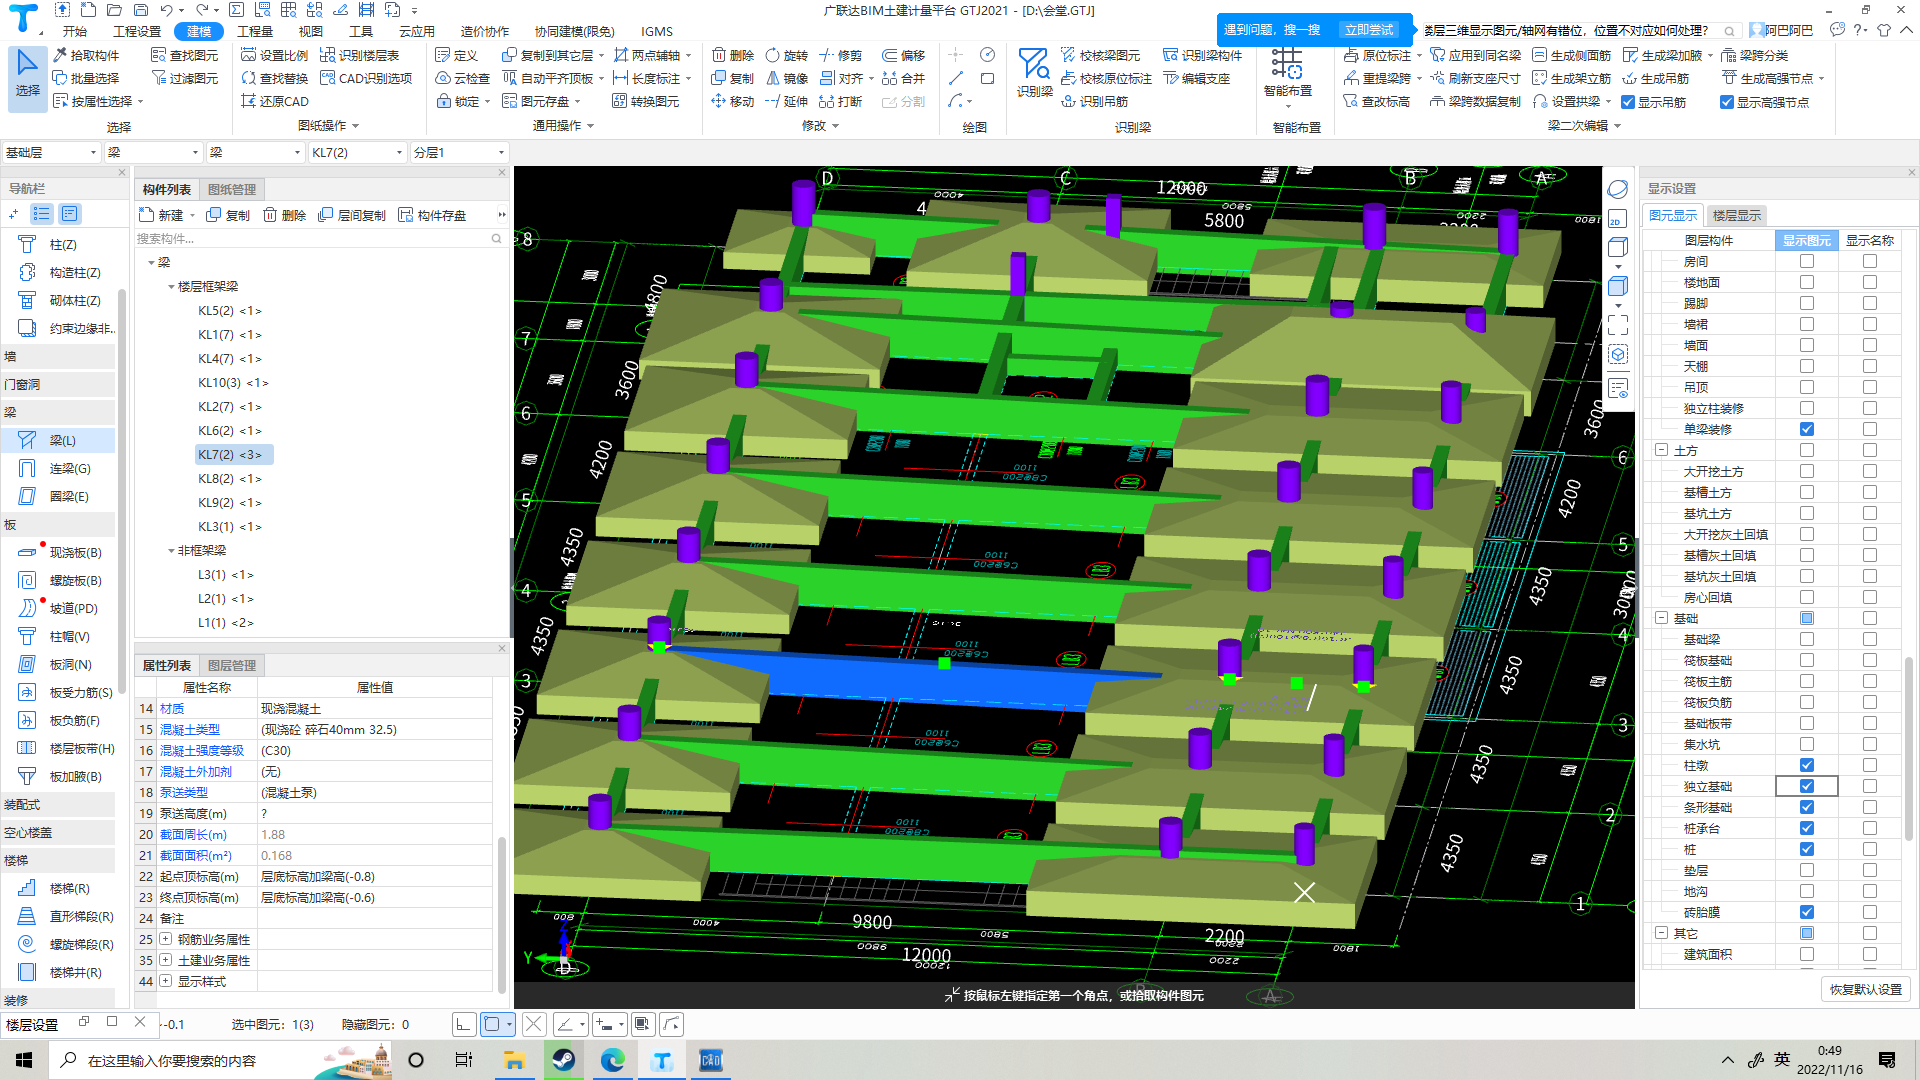
Task: Toggle the 显示高强节点 checkbox
Action: [1727, 102]
